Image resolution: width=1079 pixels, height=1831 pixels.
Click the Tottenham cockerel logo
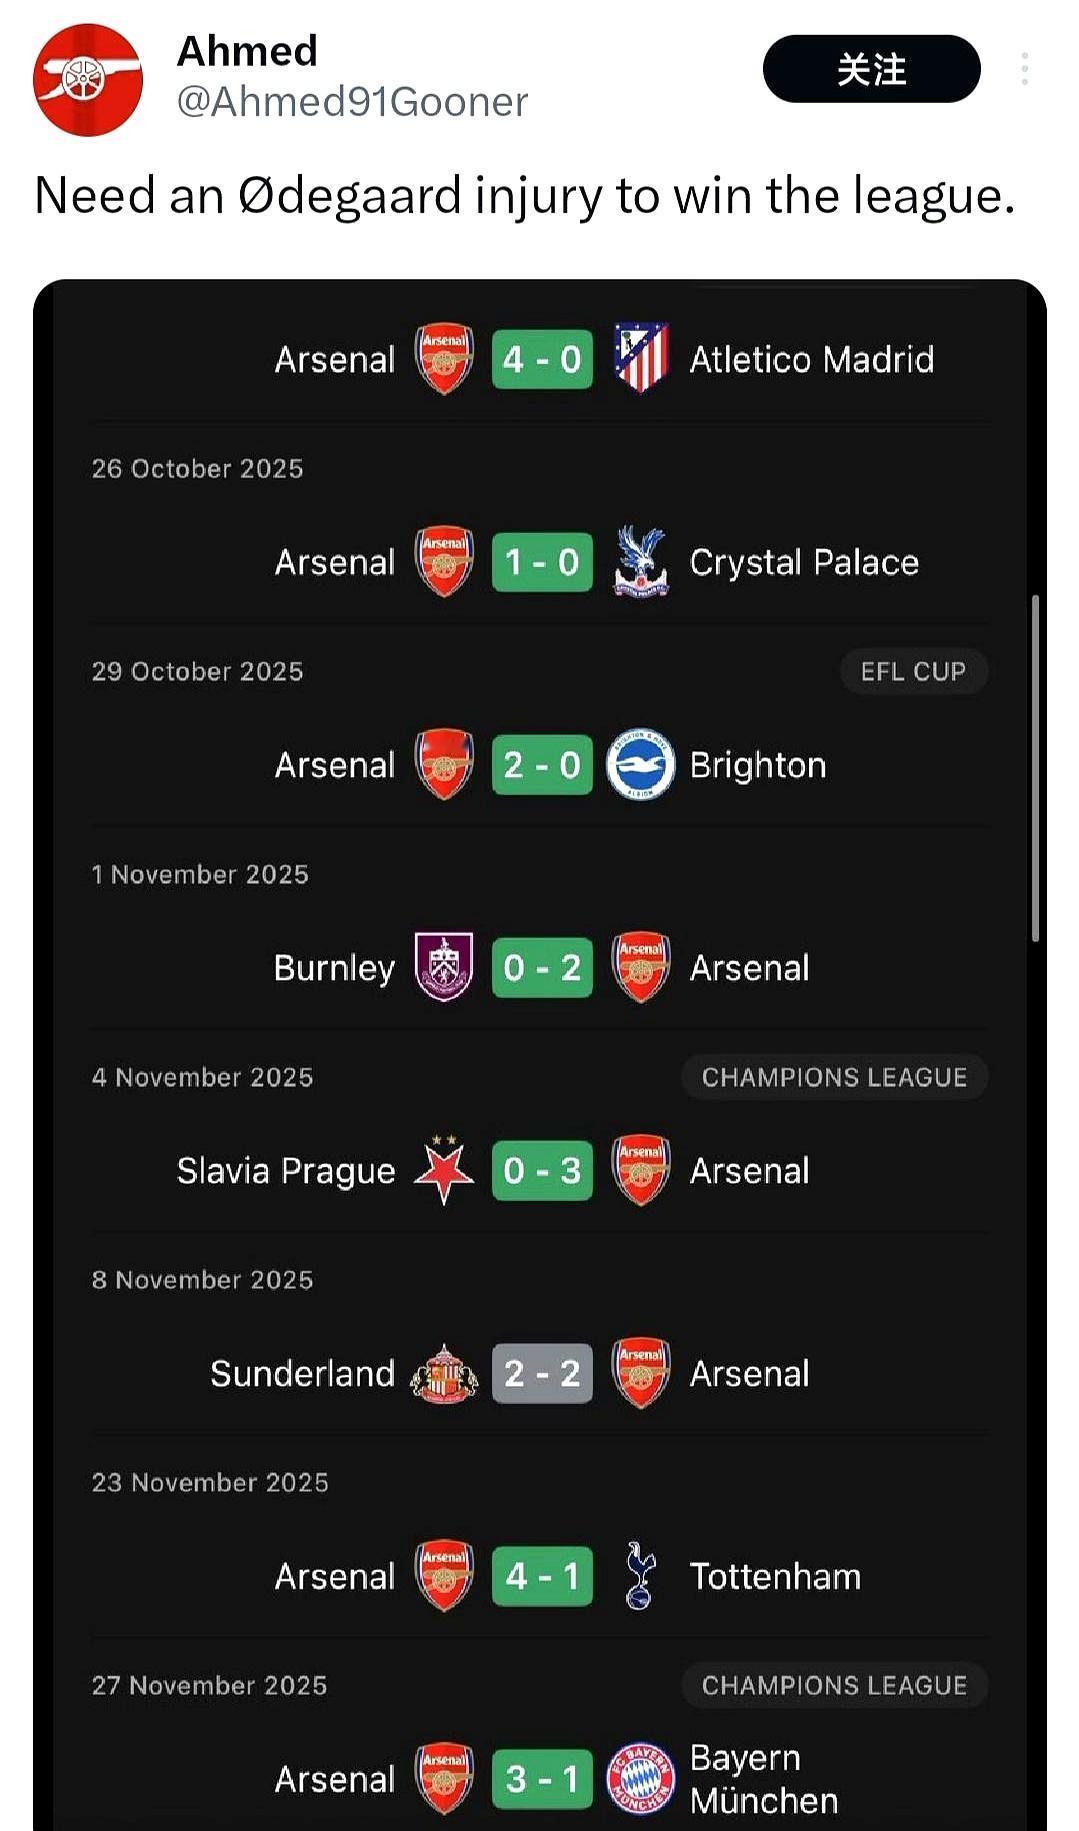[640, 1576]
